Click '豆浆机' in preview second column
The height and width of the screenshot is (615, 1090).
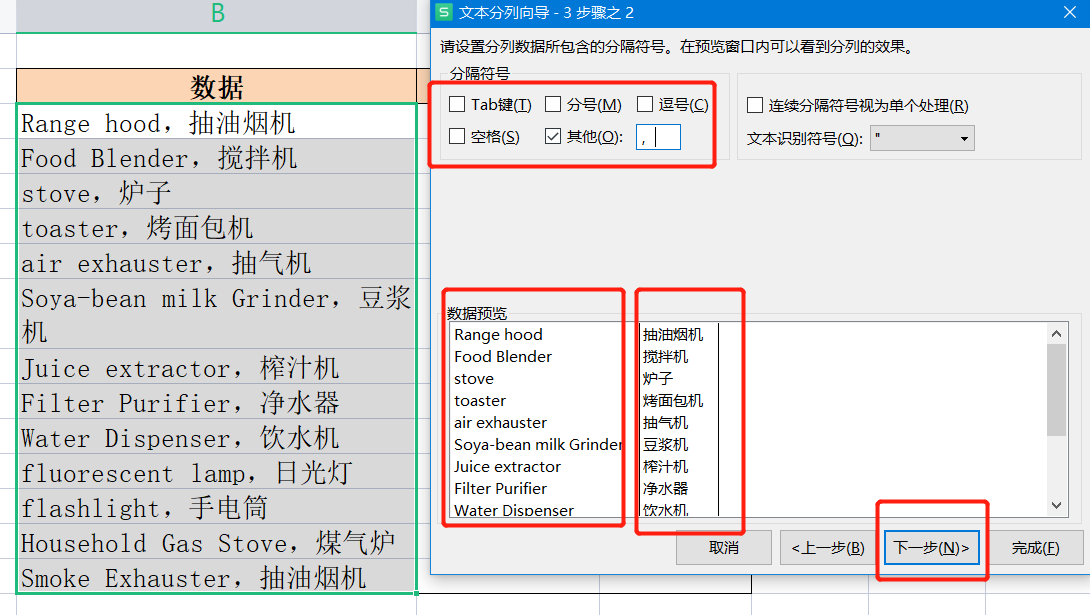(x=665, y=445)
